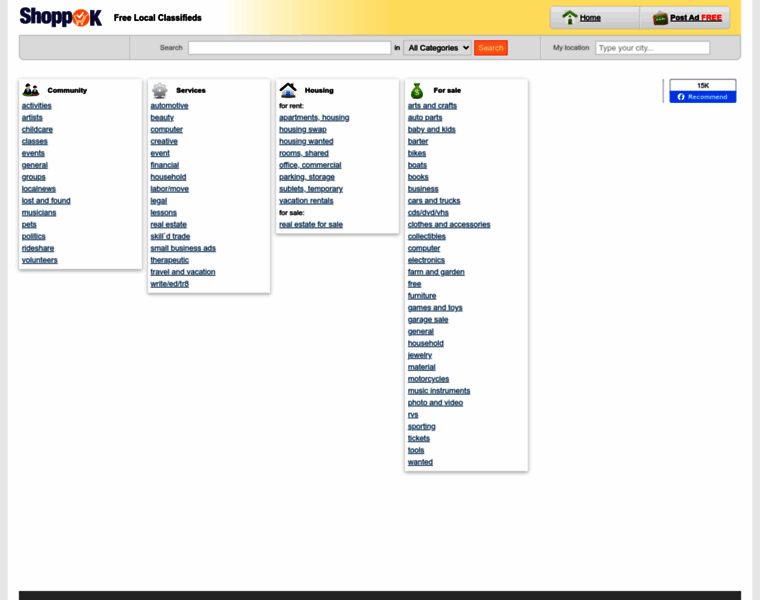The image size is (760, 600).
Task: Open the legal services category
Action: pyautogui.click(x=158, y=201)
